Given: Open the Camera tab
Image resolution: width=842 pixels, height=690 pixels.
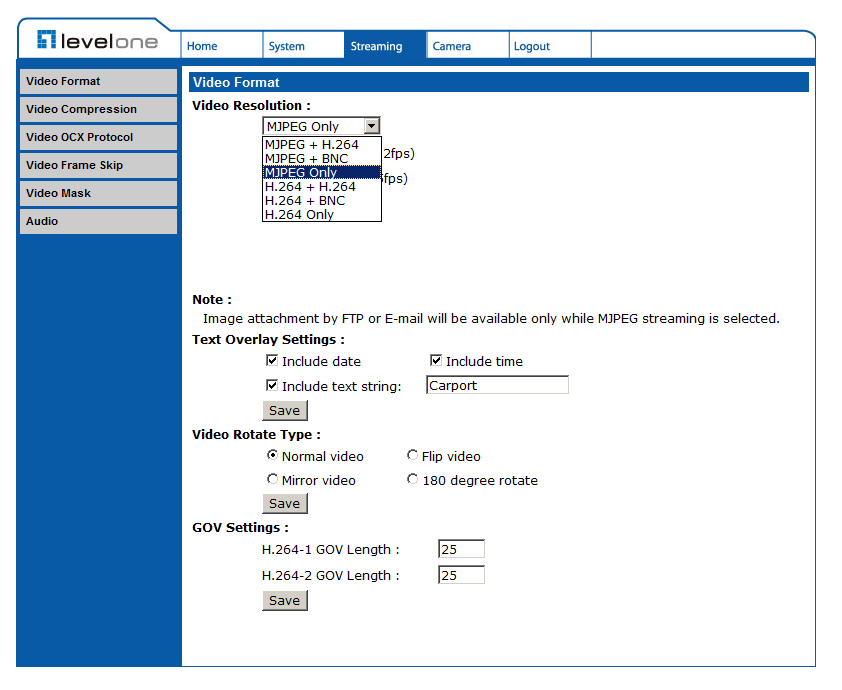Looking at the screenshot, I should coord(468,46).
